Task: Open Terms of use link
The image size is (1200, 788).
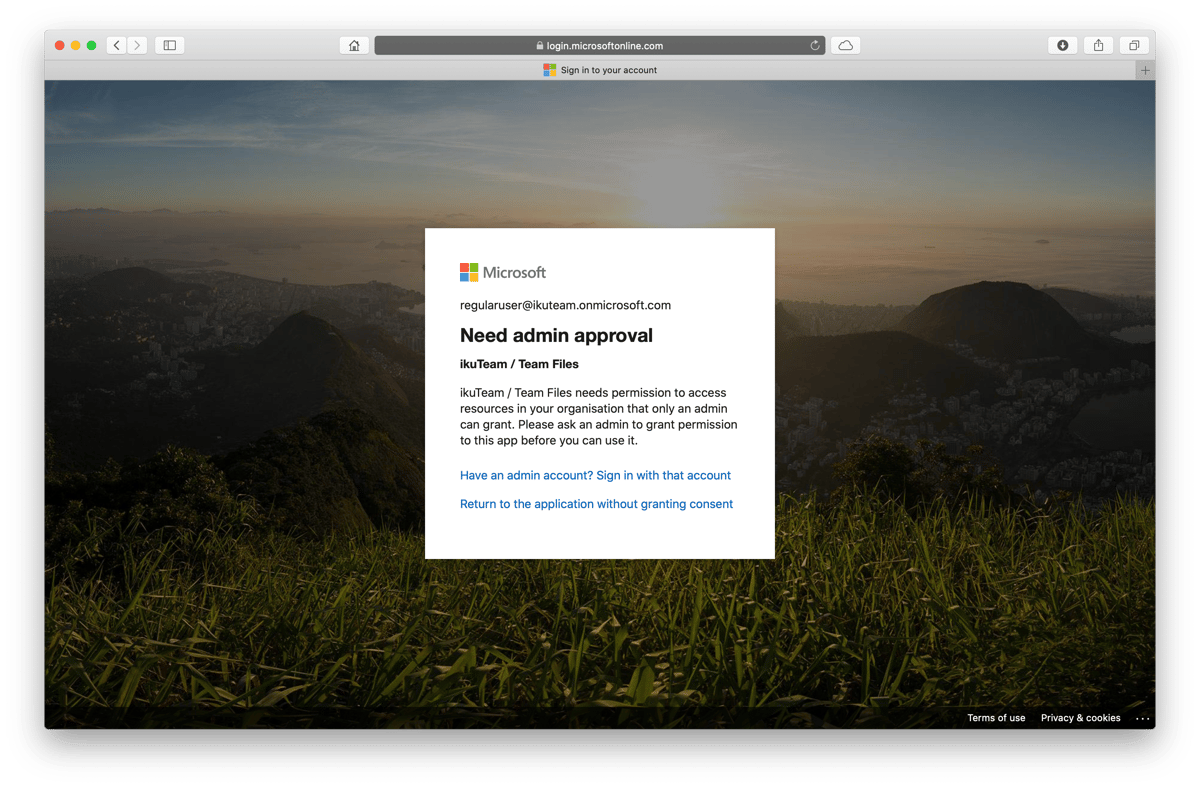Action: 996,718
